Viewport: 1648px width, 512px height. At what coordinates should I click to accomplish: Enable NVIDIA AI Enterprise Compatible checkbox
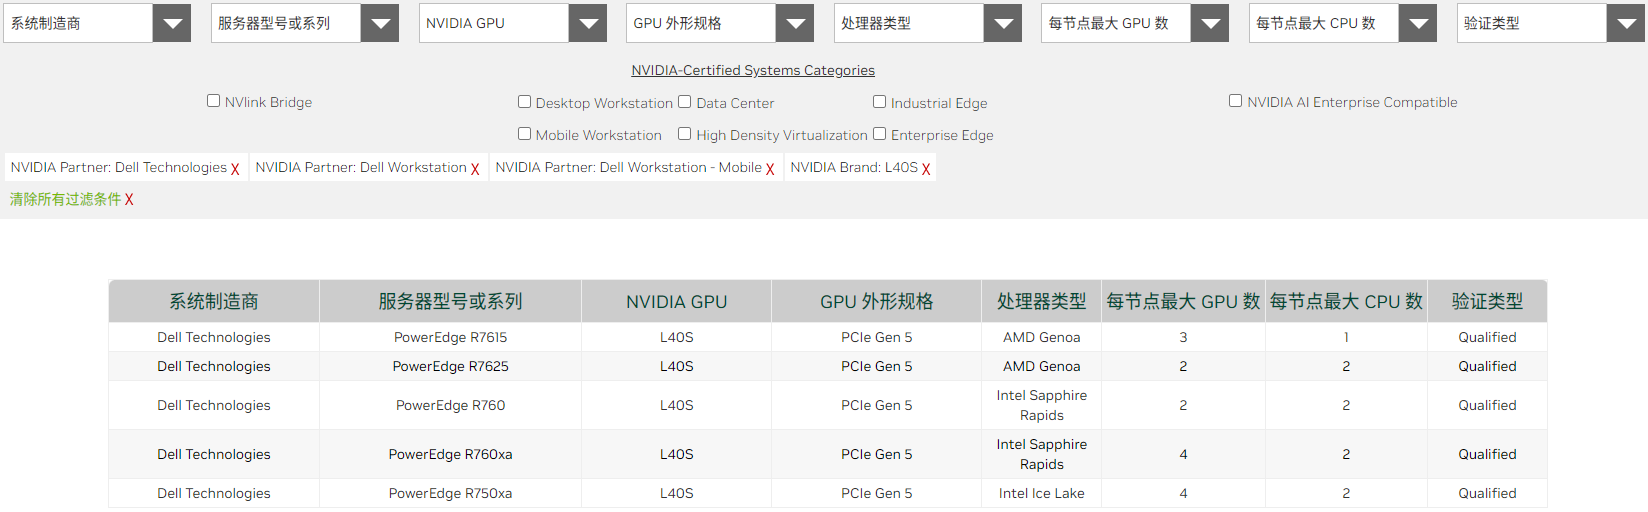coord(1235,100)
